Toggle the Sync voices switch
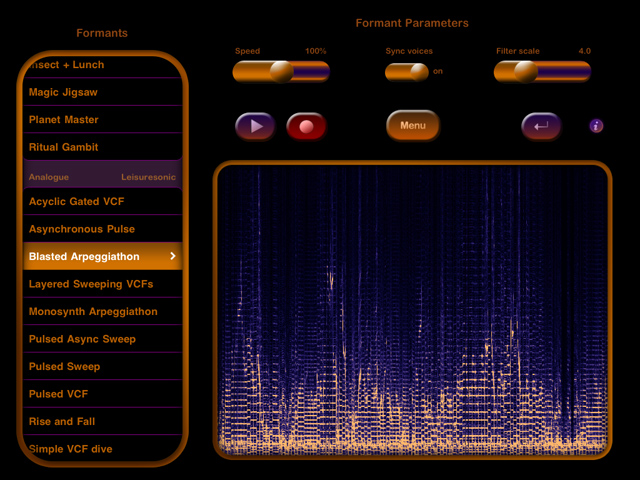This screenshot has height=480, width=640. (407, 72)
